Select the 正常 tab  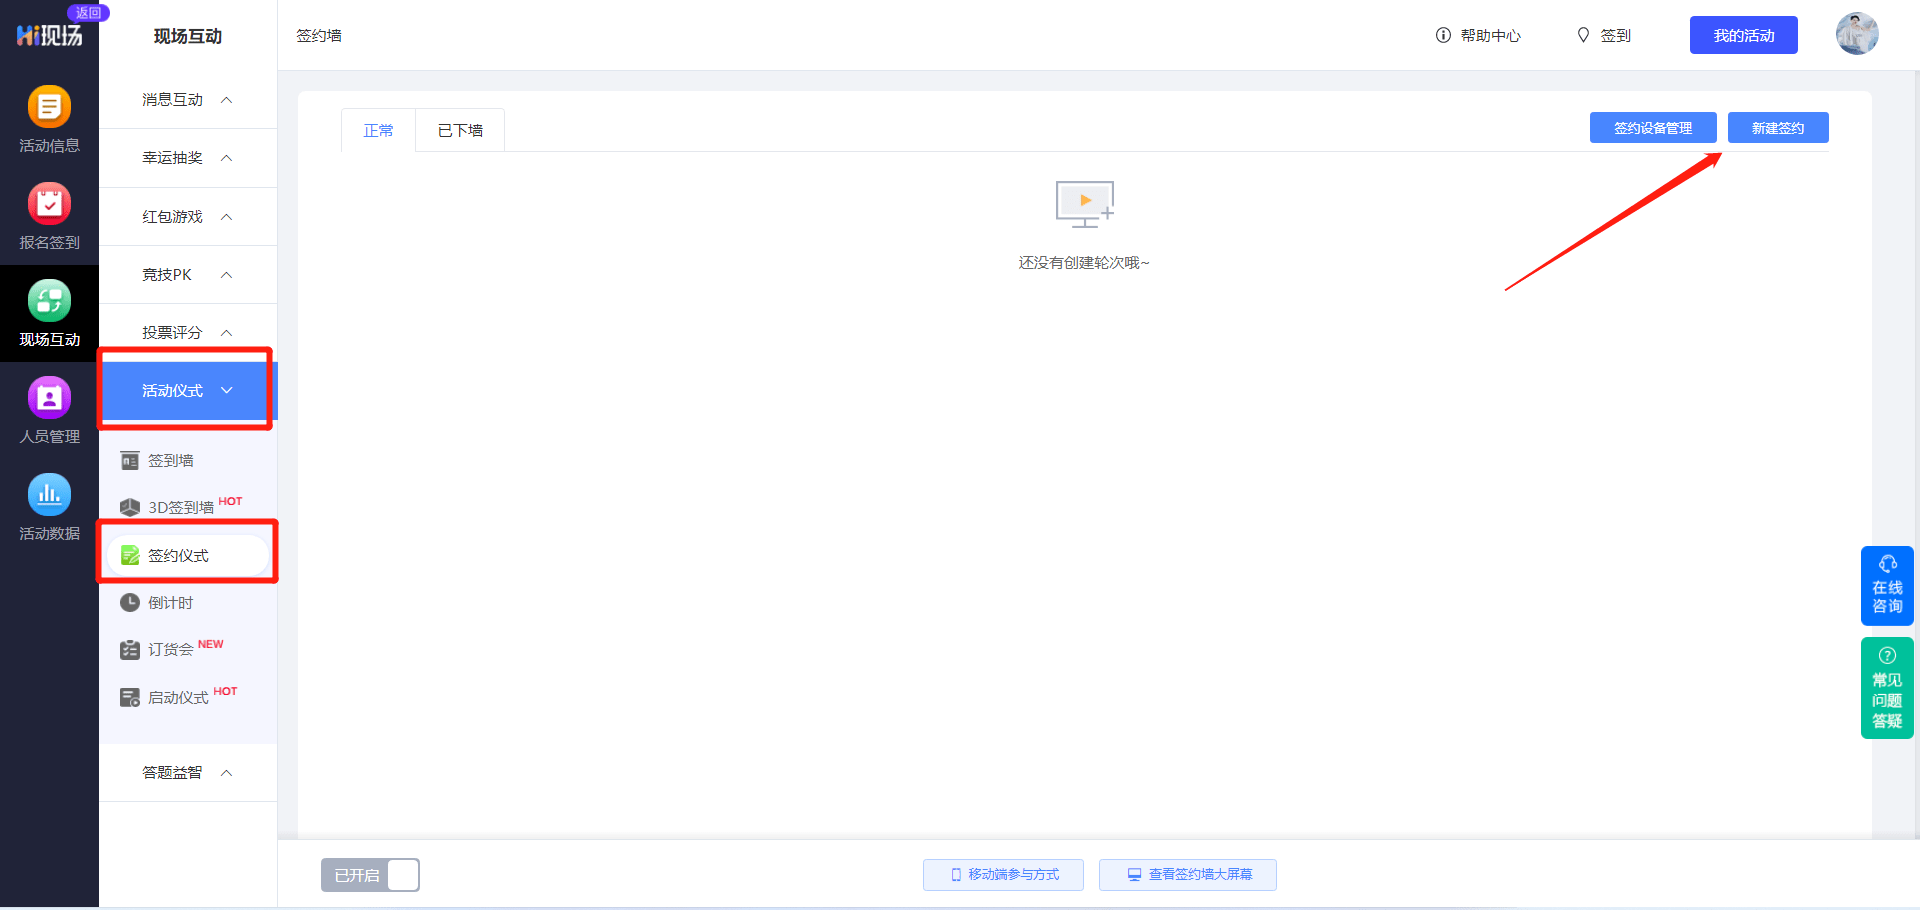pyautogui.click(x=378, y=131)
